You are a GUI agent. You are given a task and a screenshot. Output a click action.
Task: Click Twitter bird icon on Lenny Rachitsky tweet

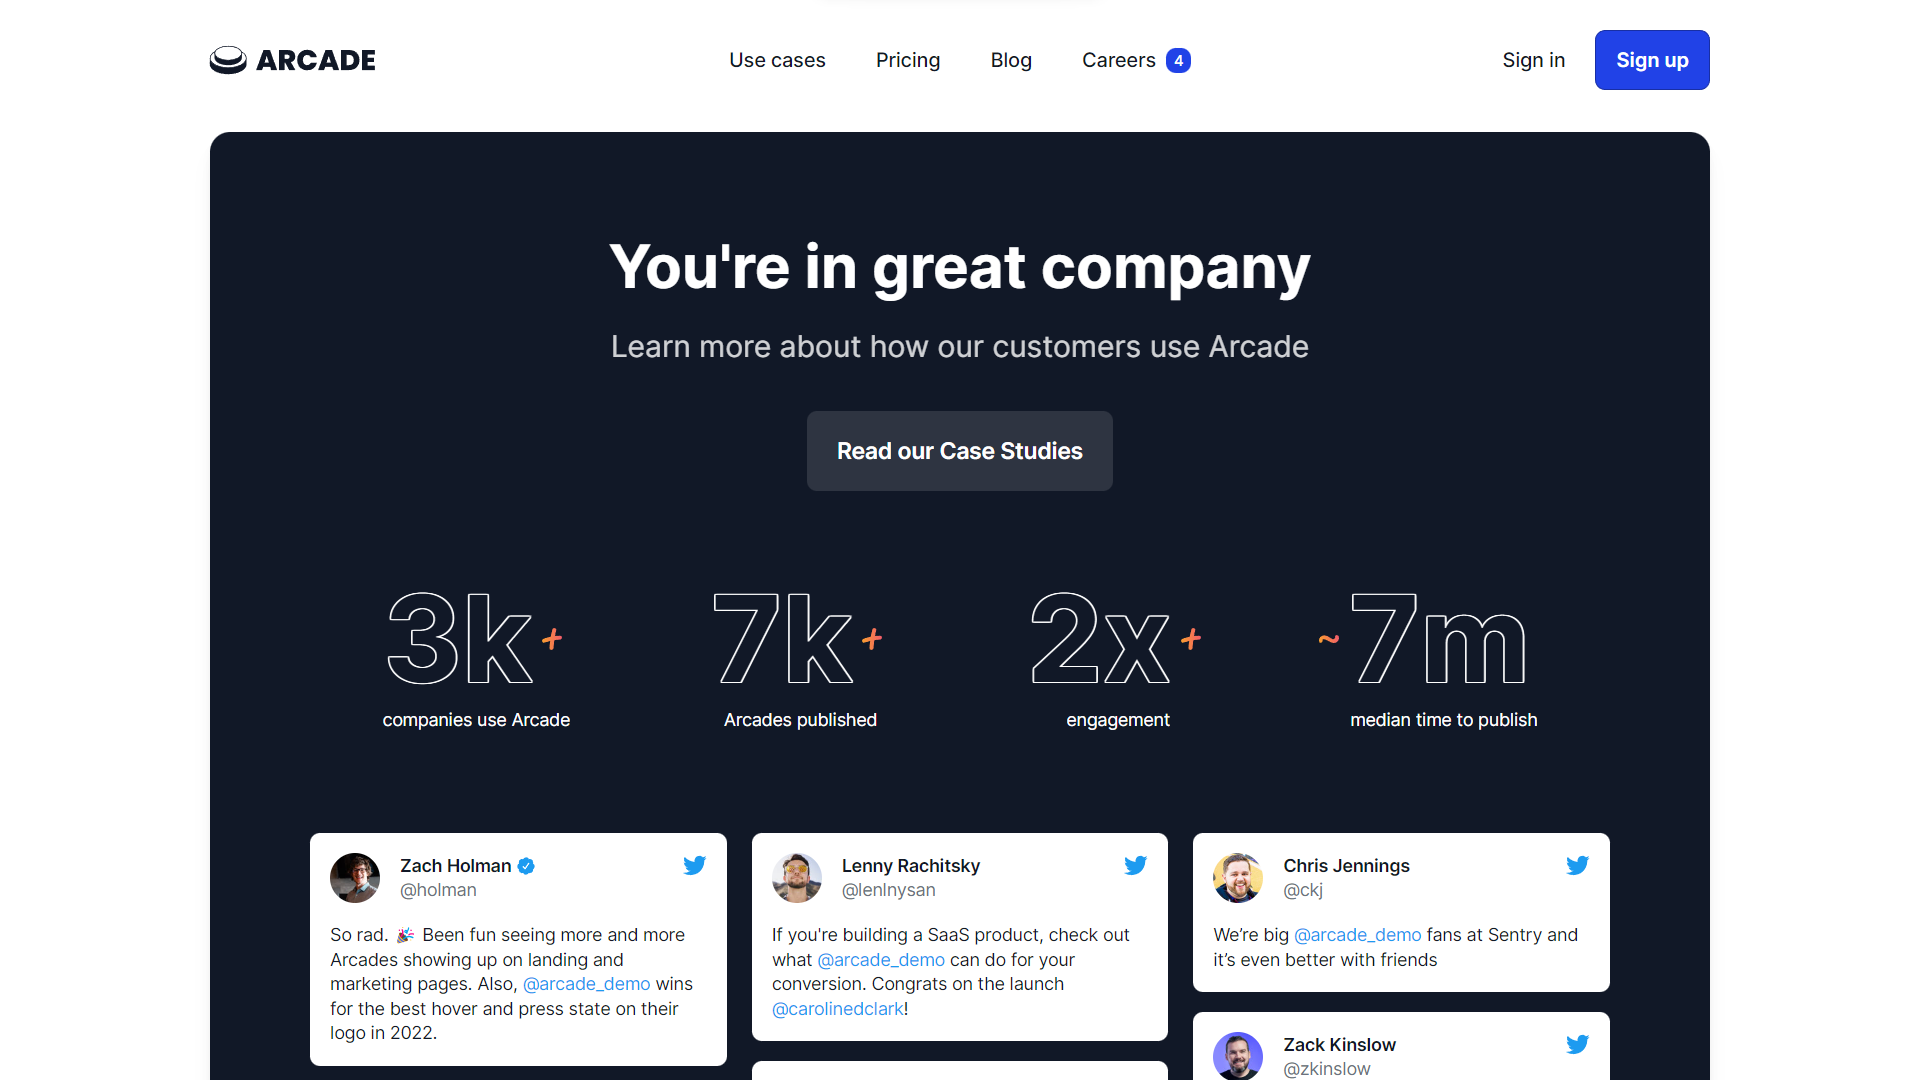(1135, 865)
